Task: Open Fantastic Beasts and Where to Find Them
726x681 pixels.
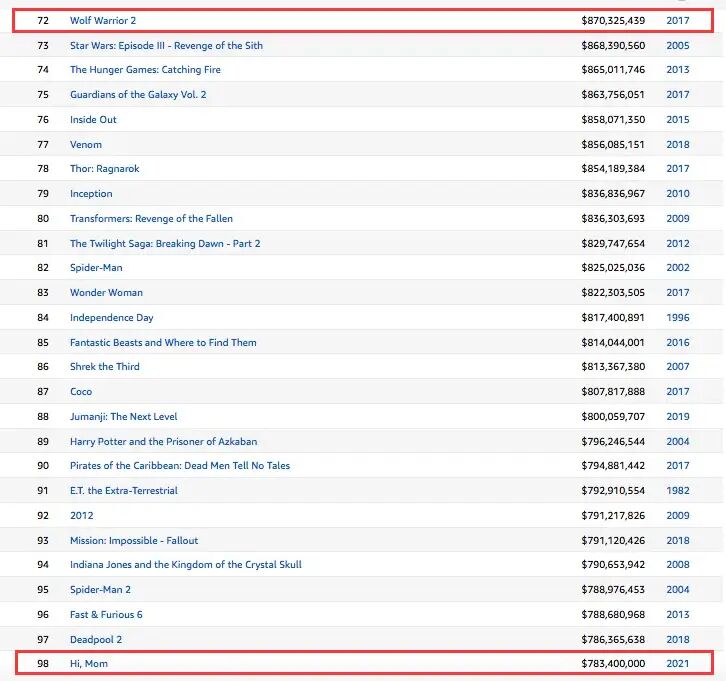Action: click(x=163, y=342)
